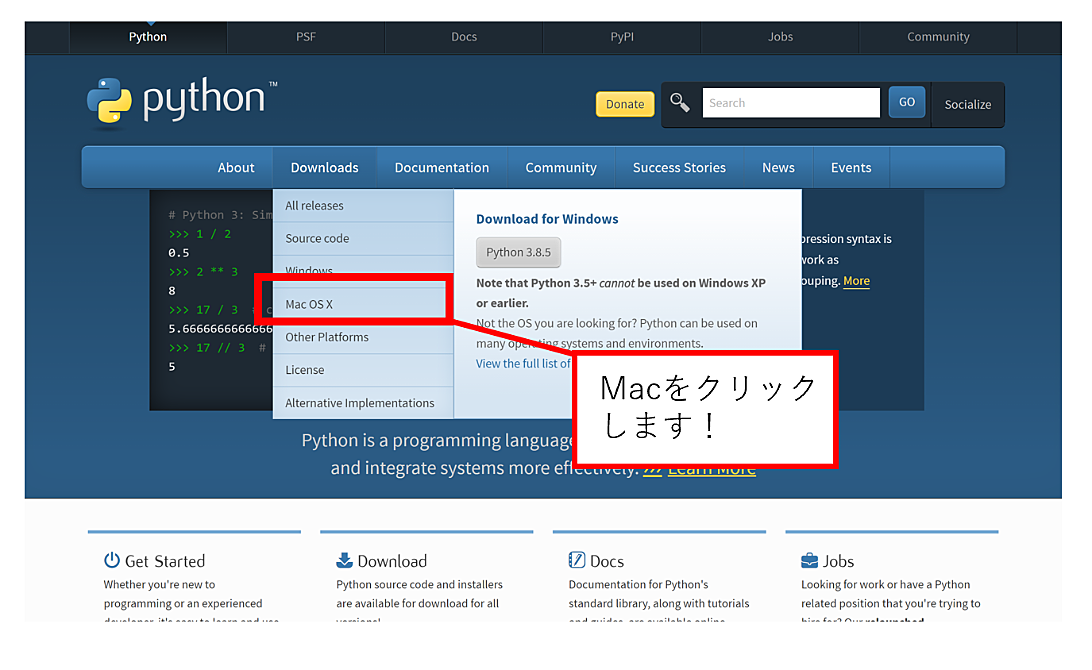Open the Docs section heading
This screenshot has width=1092, height=670.
tap(607, 561)
